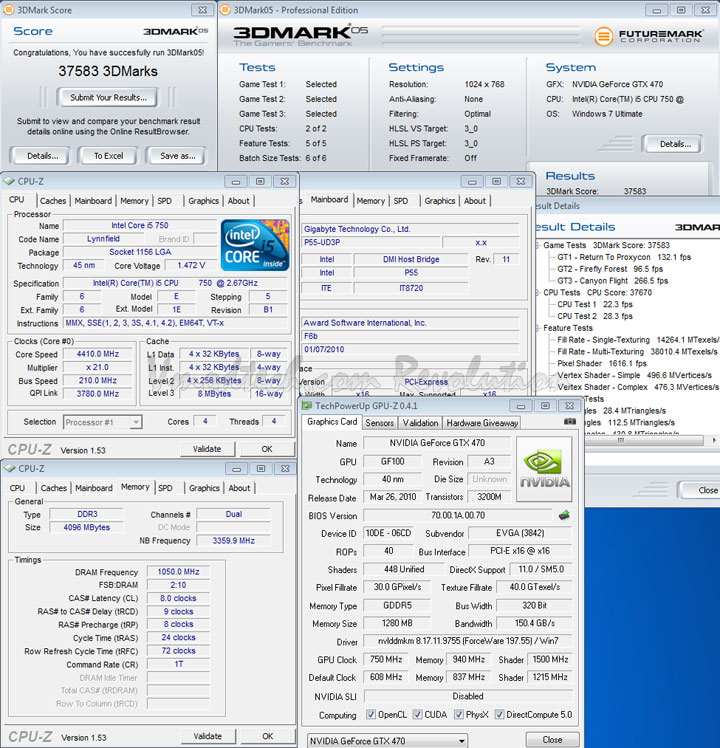Click the 3DMark05 Professional Edition title icon
This screenshot has width=720, height=748.
(x=225, y=10)
